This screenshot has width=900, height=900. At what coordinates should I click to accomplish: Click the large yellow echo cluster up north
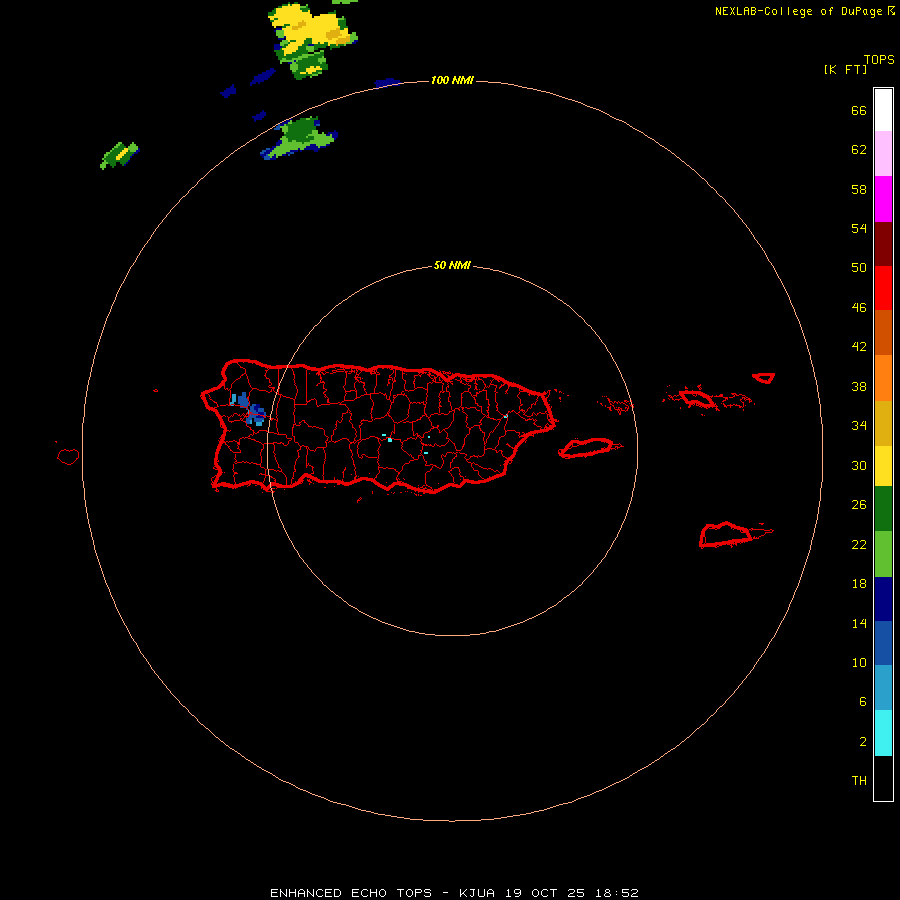point(312,39)
